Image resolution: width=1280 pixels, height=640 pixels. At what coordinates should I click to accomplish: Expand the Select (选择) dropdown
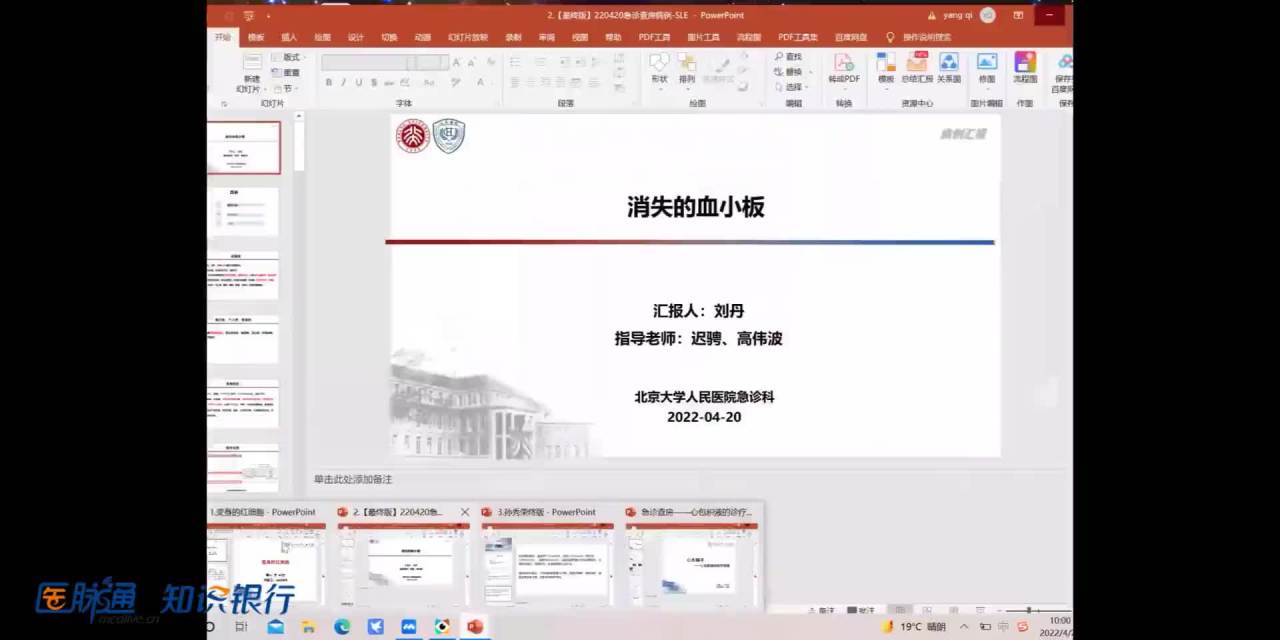pos(793,87)
